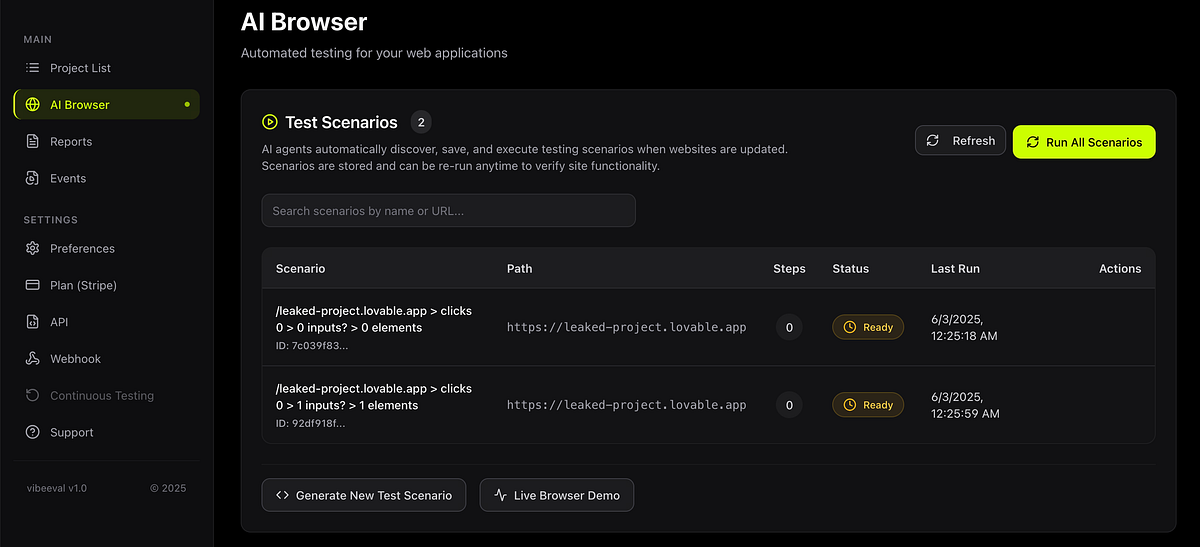Run All Scenarios button

1084,142
